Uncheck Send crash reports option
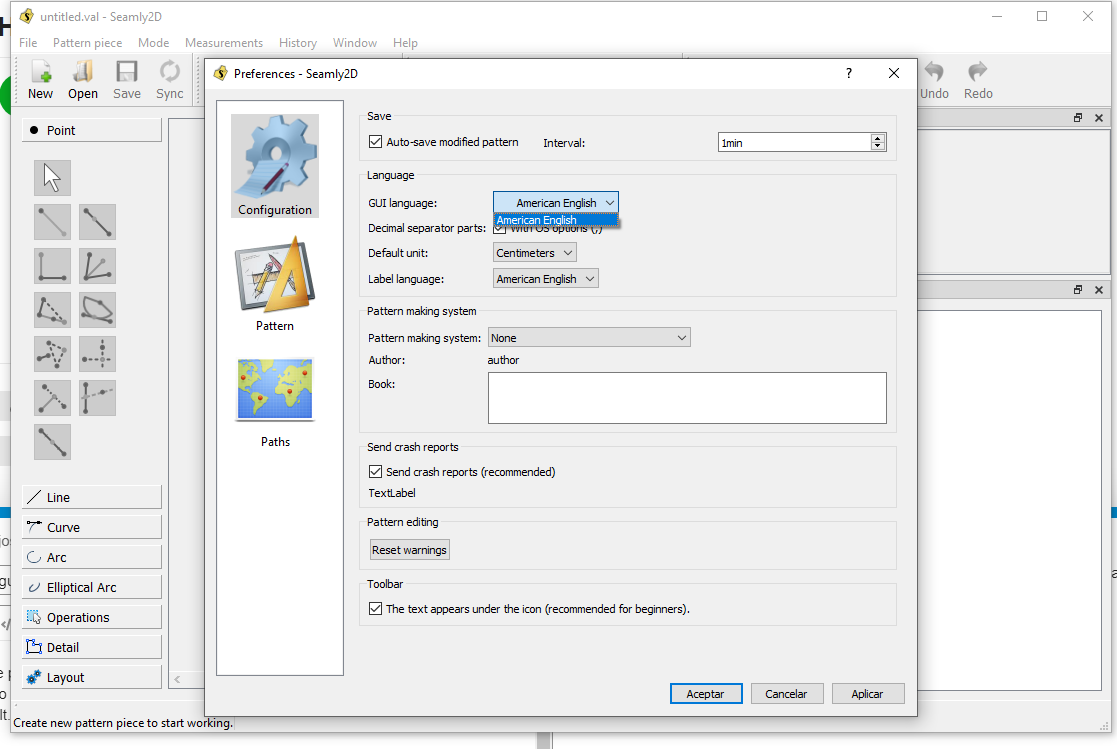Screen dimensions: 1117x749 (x=376, y=471)
